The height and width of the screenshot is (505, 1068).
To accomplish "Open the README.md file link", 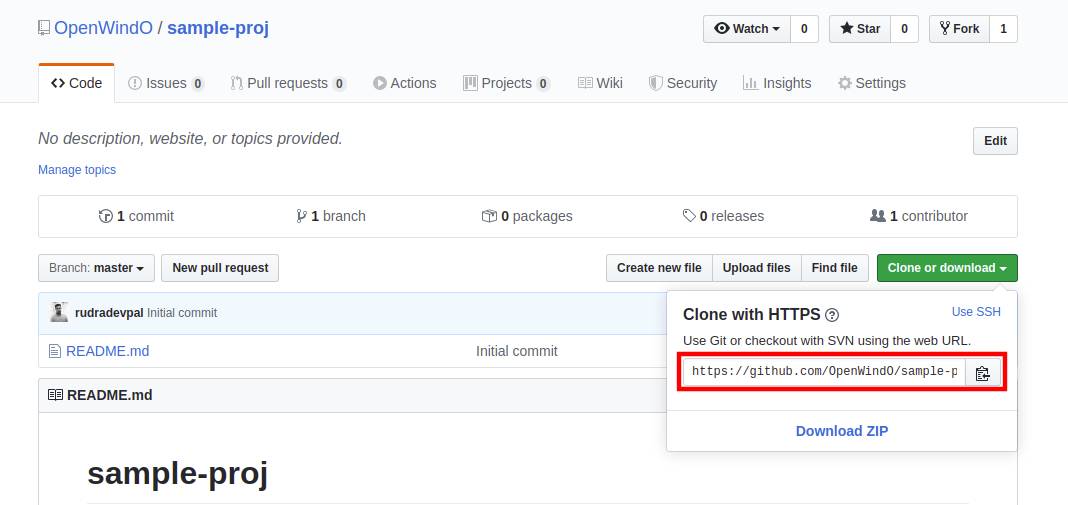I will pos(108,351).
